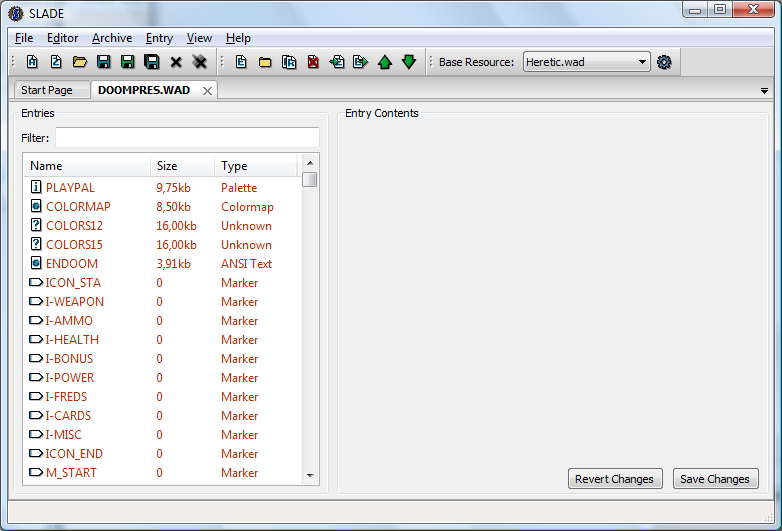Switch to the Start Page tab
This screenshot has width=782, height=531.
(47, 90)
